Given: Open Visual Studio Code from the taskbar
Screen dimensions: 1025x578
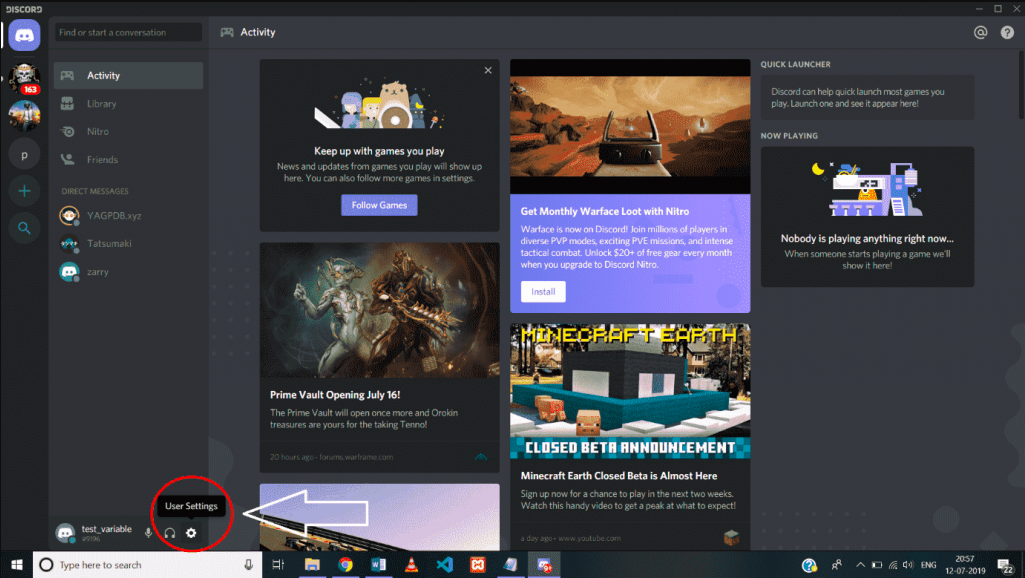Looking at the screenshot, I should (445, 565).
